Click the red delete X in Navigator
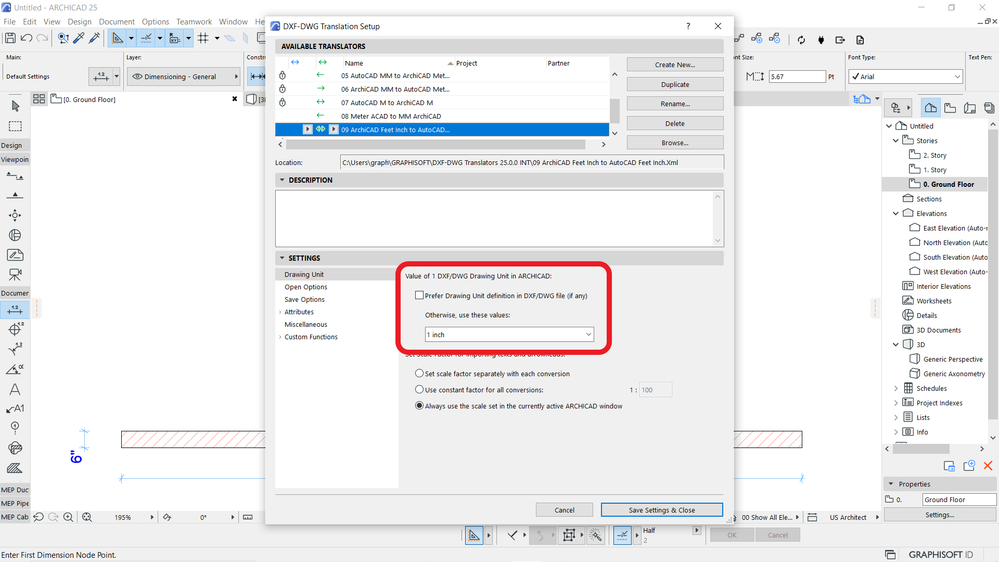999x562 pixels. [988, 466]
